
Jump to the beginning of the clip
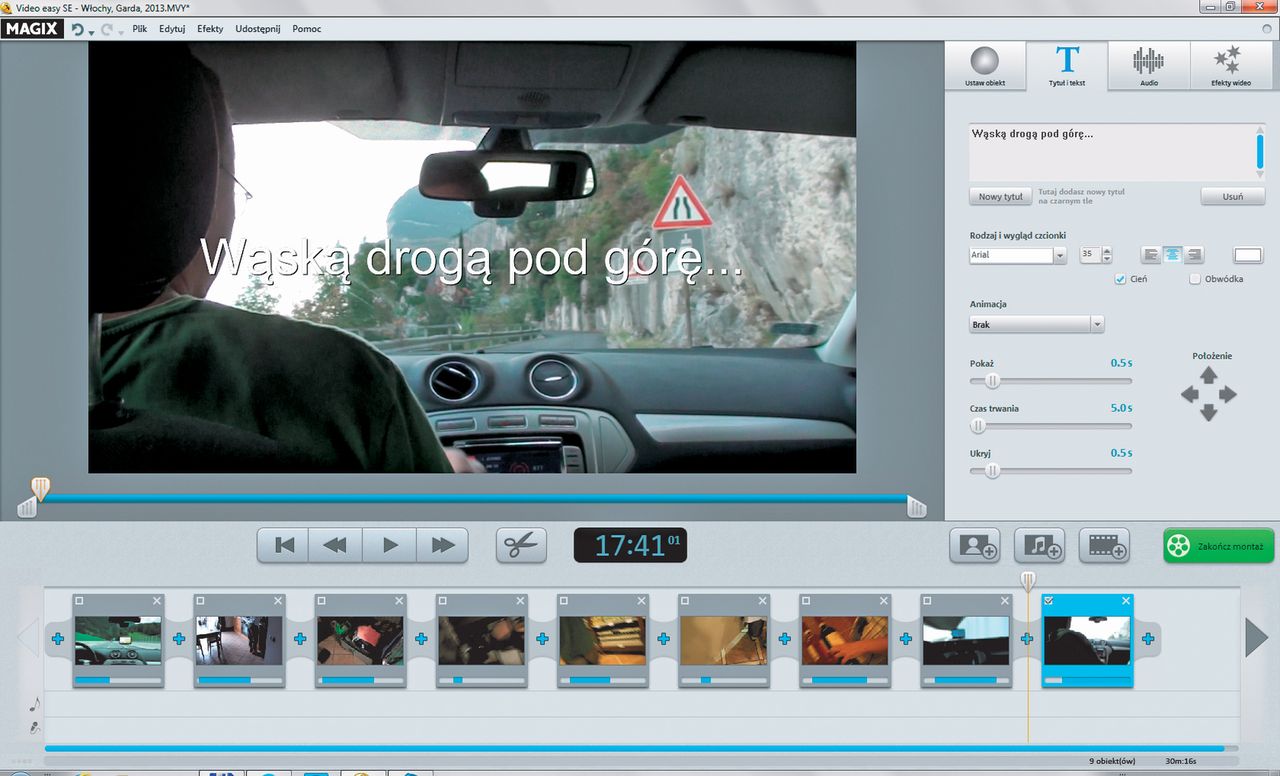coord(284,545)
